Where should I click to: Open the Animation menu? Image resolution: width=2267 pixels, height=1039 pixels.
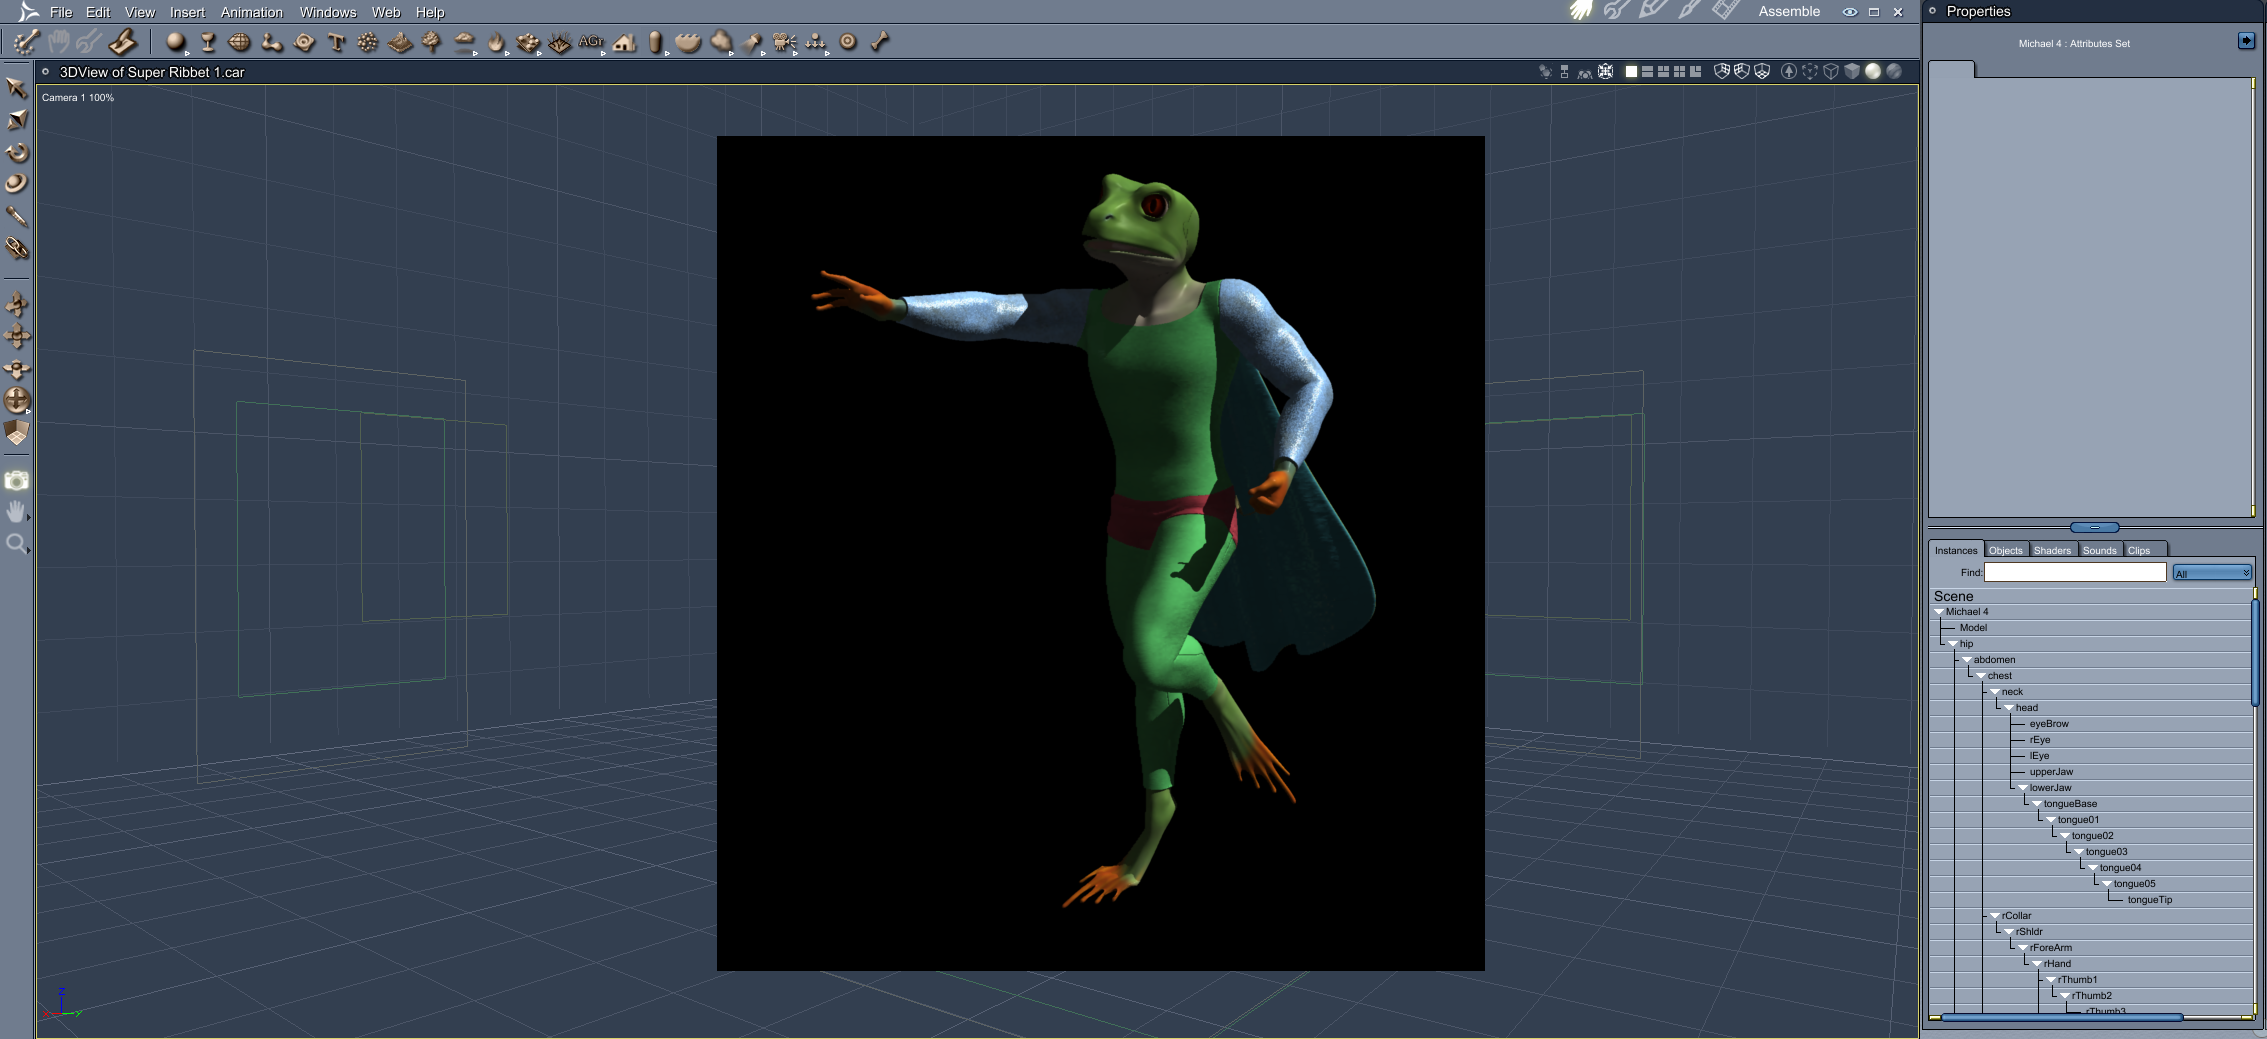point(251,12)
